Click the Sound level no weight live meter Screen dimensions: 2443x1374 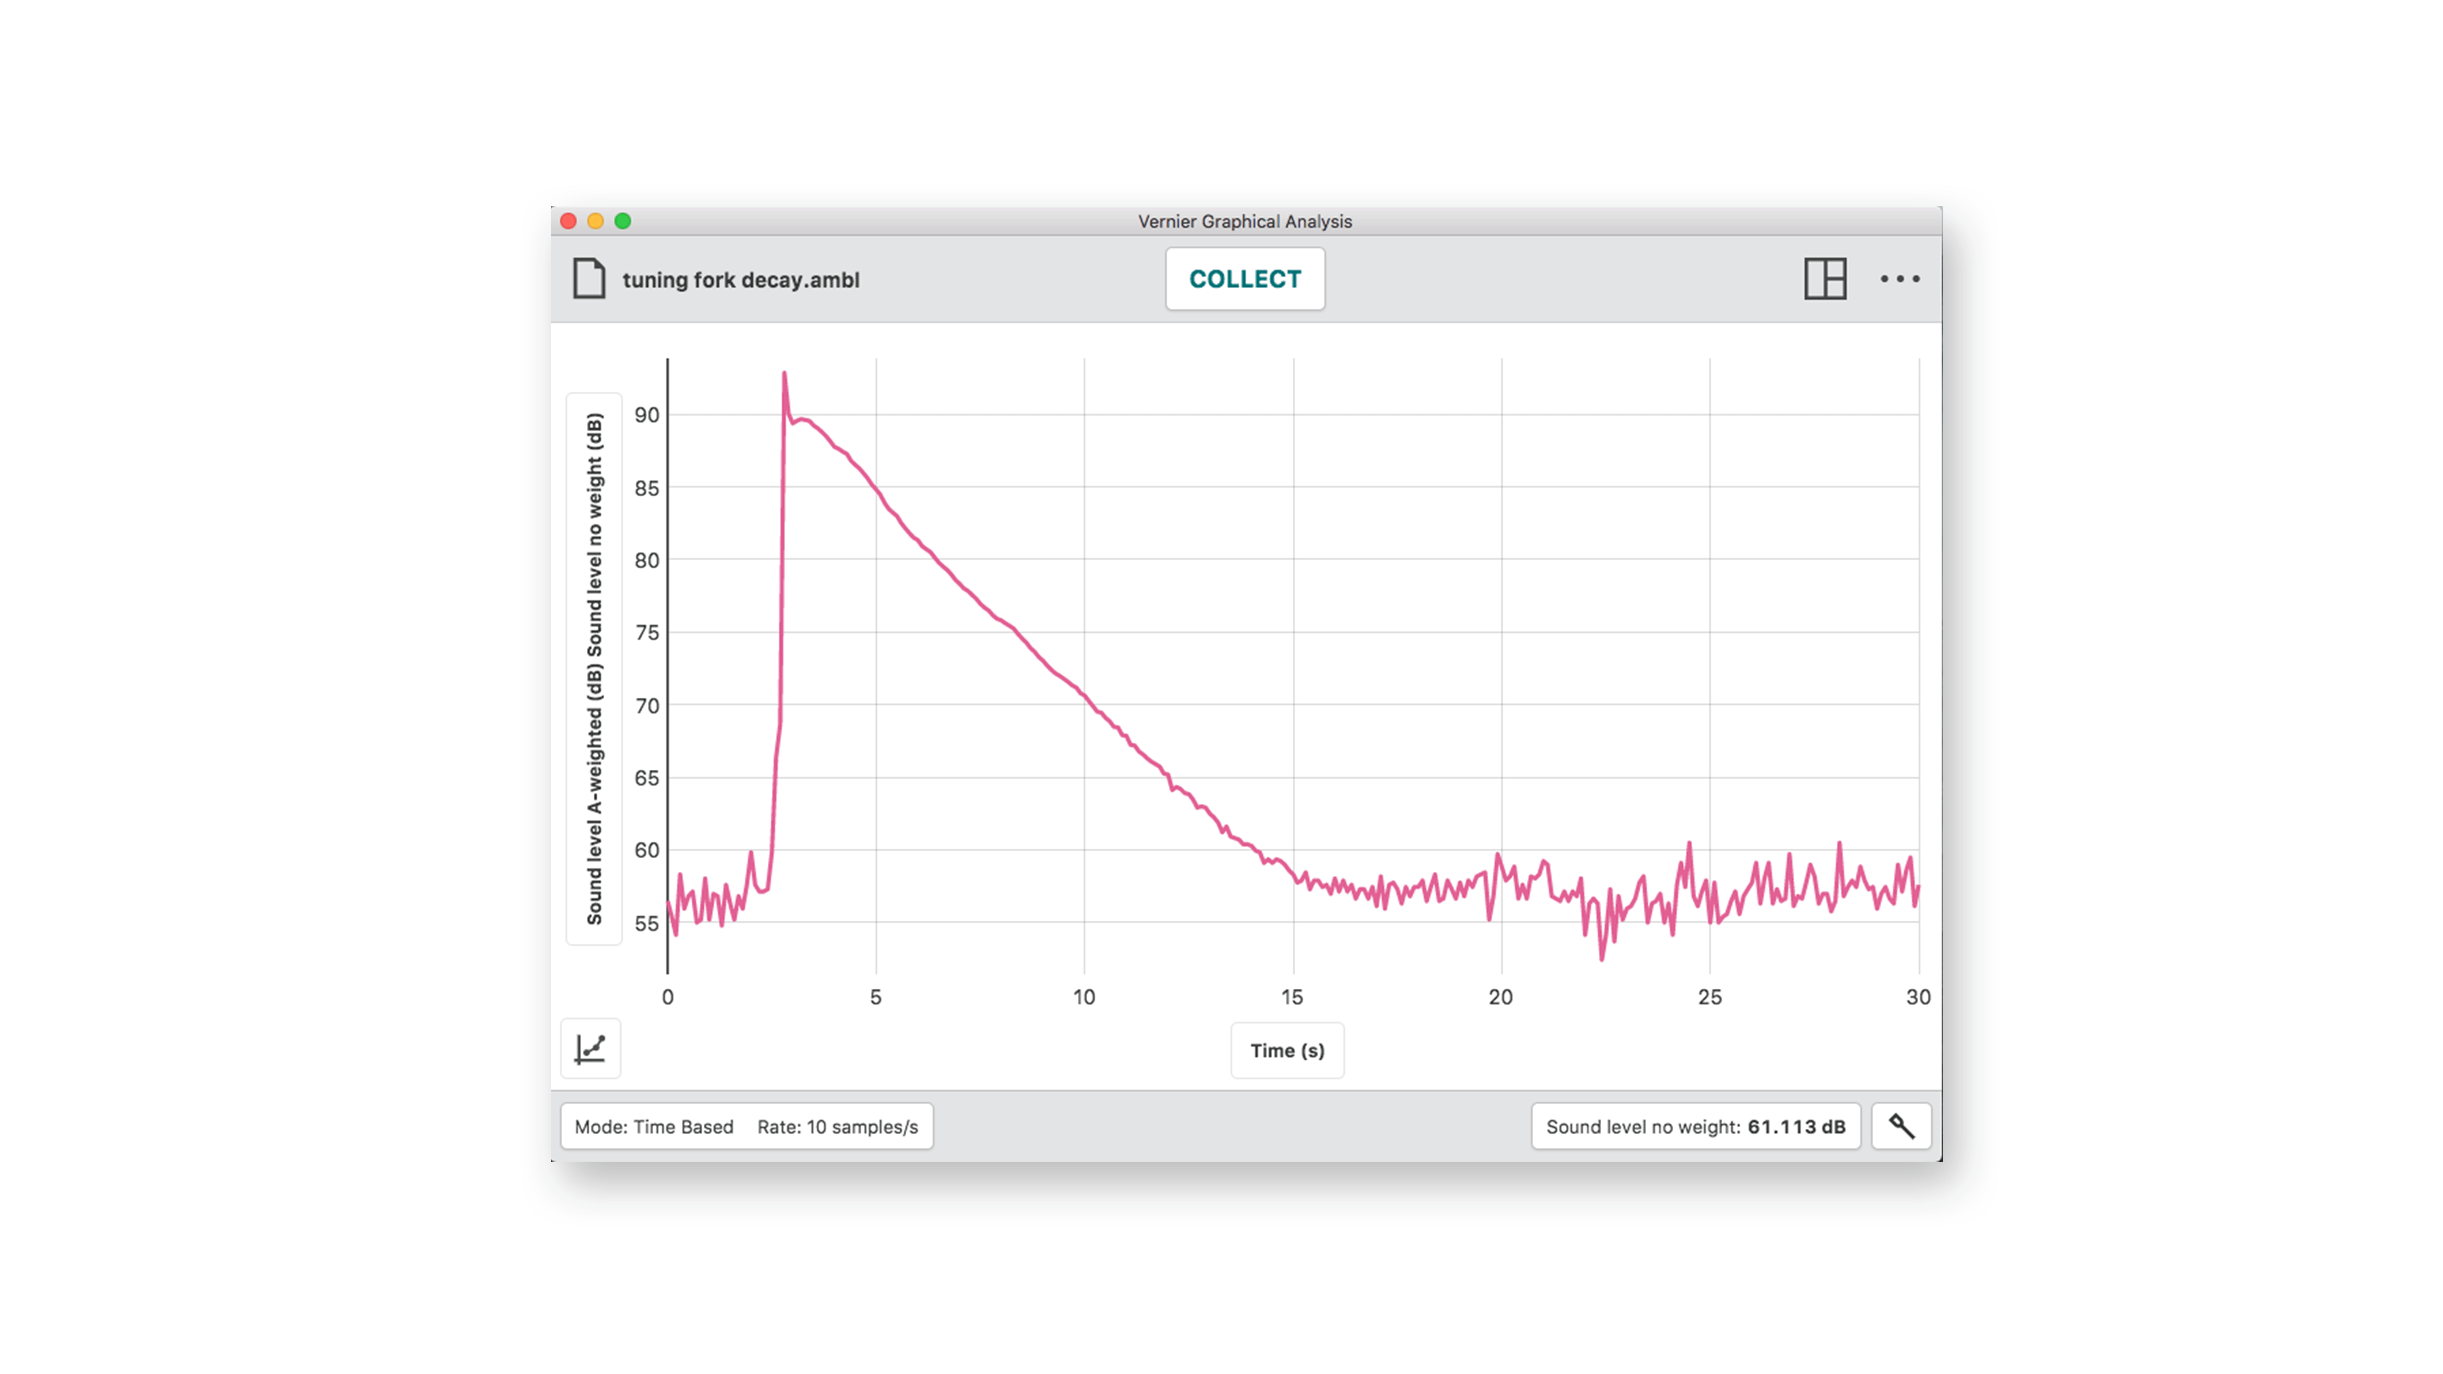[1694, 1125]
